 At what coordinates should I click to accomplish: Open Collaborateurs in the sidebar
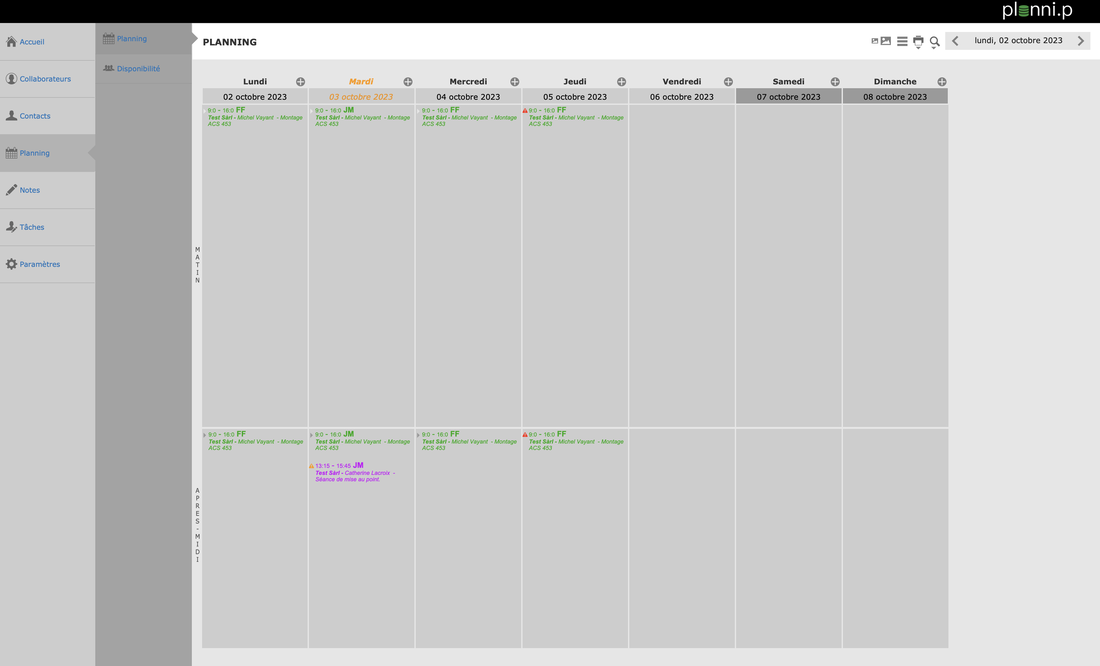(45, 79)
